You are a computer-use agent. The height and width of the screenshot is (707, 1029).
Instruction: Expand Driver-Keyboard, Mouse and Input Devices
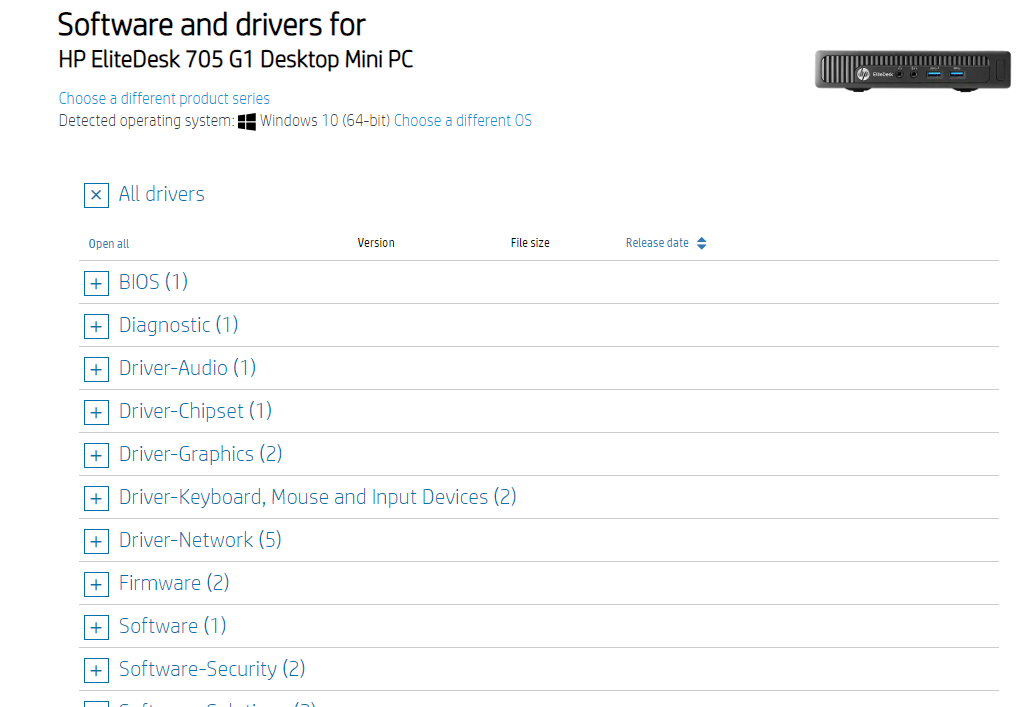pos(96,498)
